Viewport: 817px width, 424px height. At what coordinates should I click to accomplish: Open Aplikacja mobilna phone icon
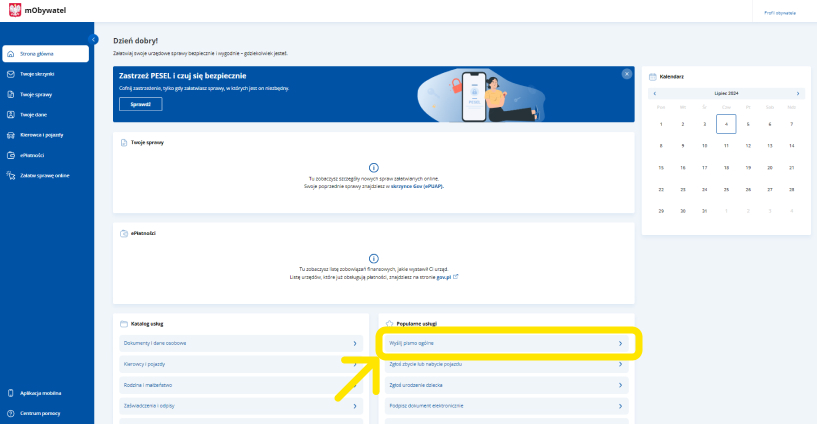pyautogui.click(x=10, y=393)
